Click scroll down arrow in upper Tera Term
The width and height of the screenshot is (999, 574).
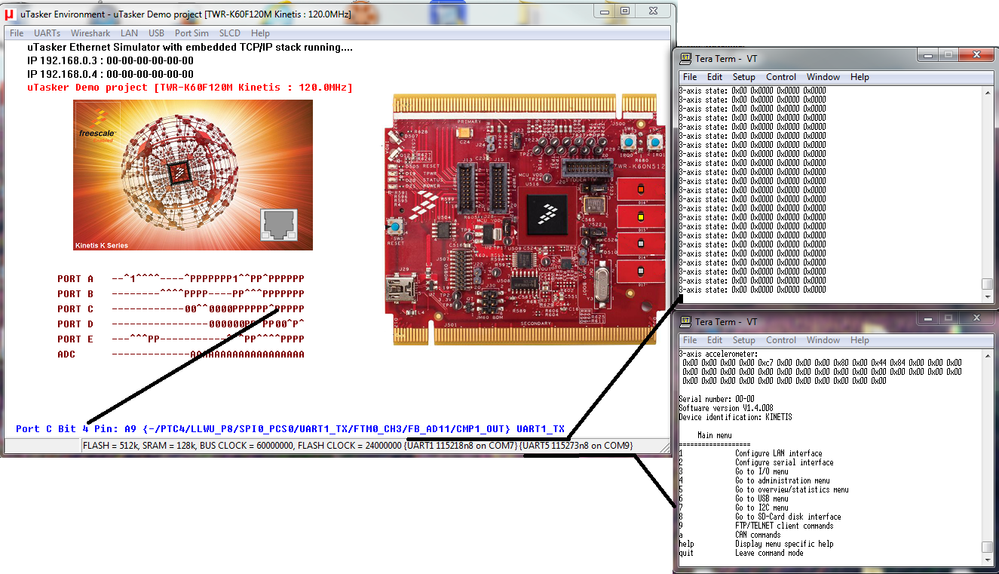pos(988,296)
